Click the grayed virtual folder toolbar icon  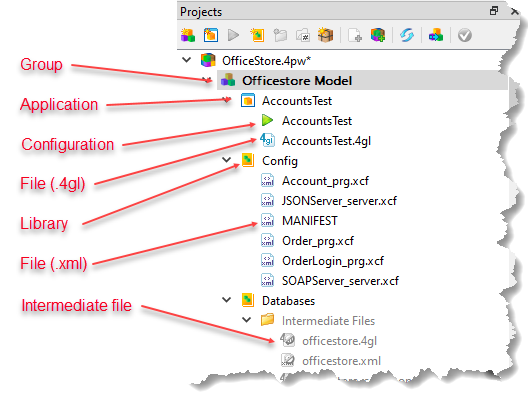pos(303,35)
